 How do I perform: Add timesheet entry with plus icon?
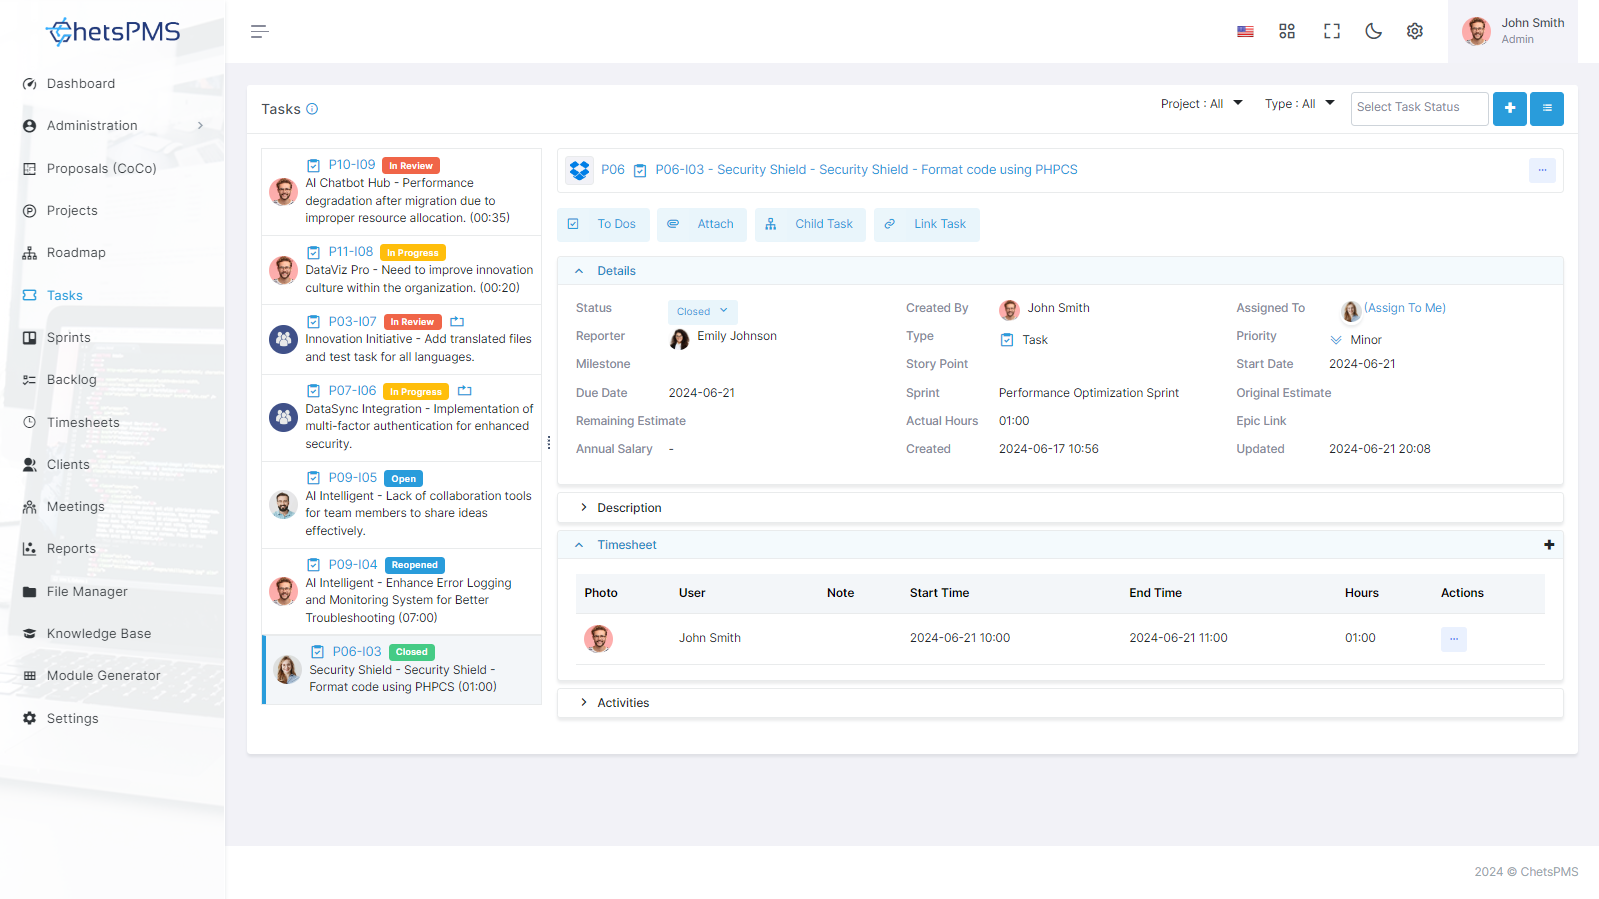pyautogui.click(x=1549, y=545)
